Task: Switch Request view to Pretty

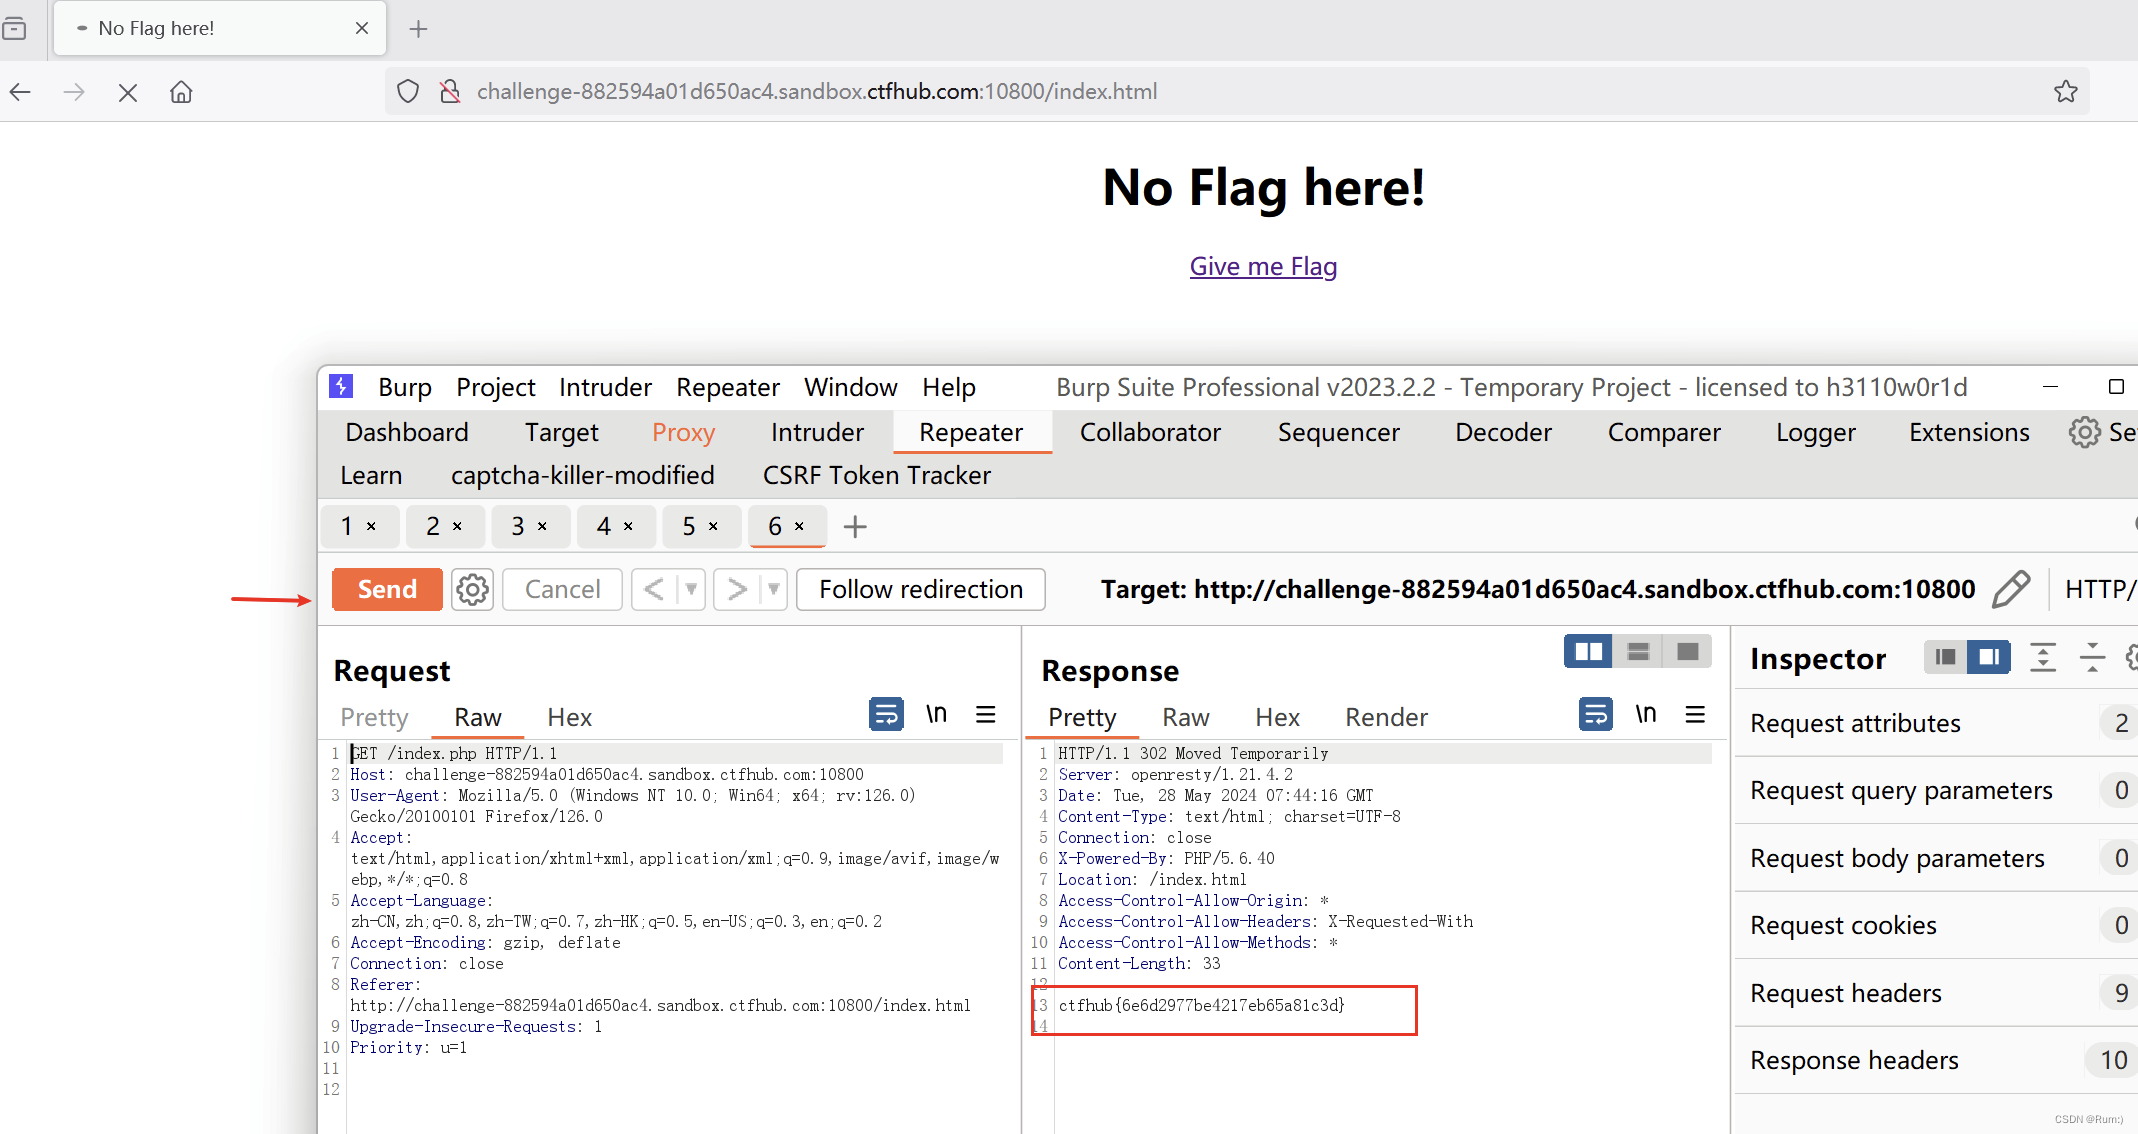Action: point(375,717)
